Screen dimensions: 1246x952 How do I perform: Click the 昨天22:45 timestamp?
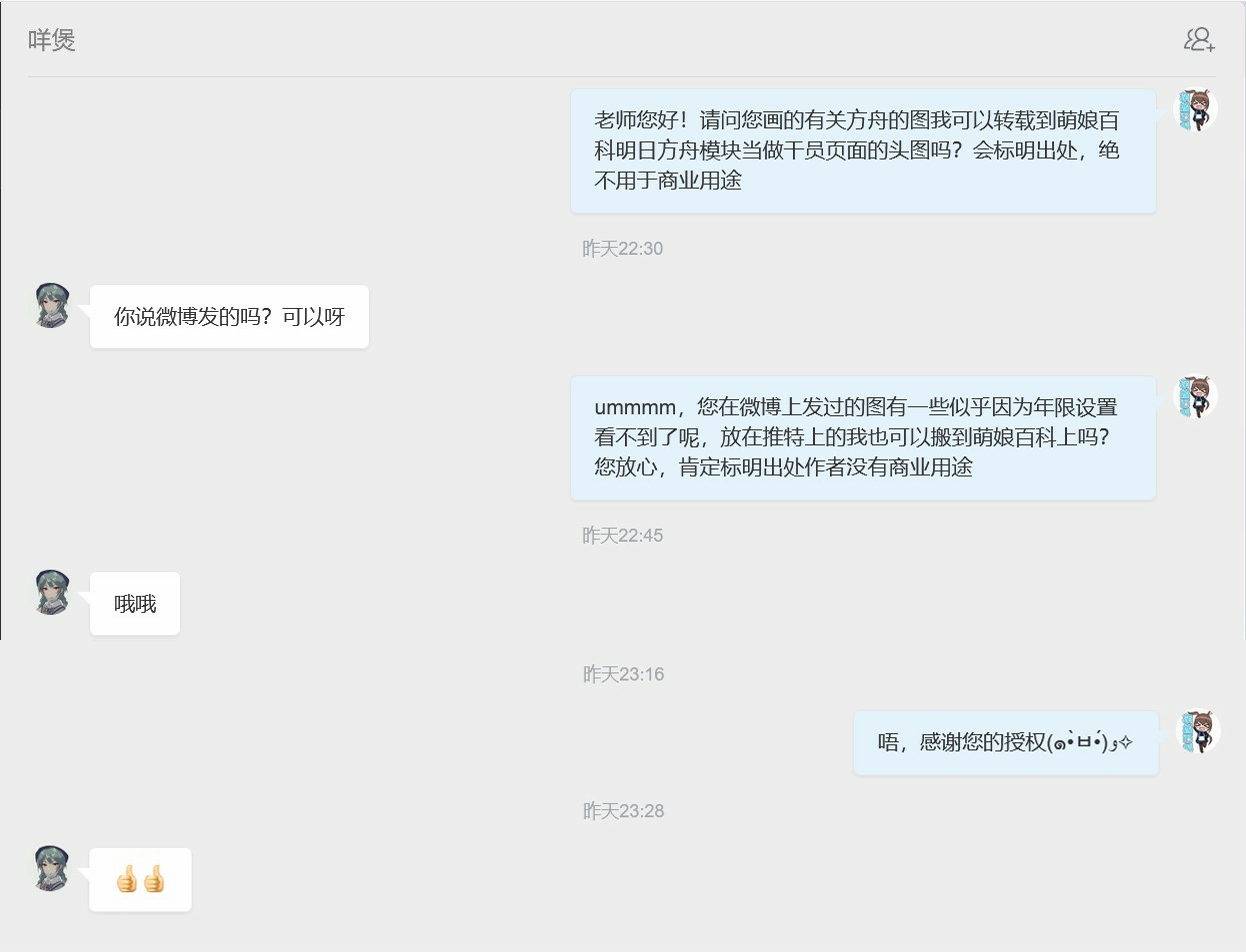point(622,536)
